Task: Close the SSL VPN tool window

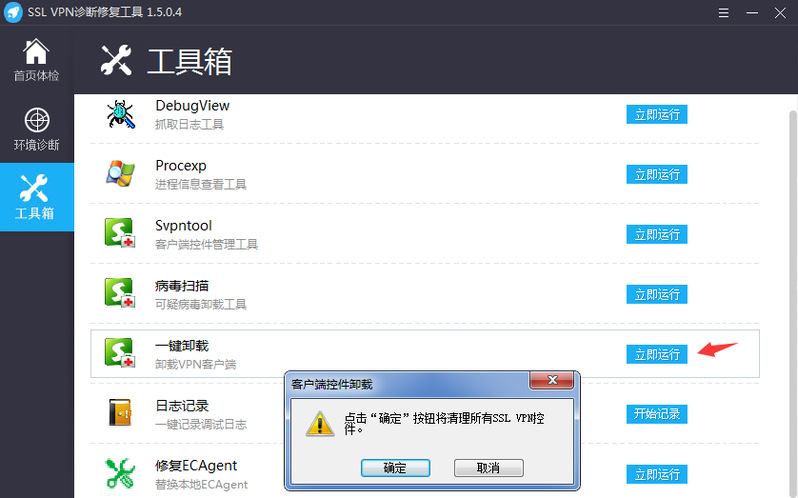Action: pyautogui.click(x=780, y=13)
